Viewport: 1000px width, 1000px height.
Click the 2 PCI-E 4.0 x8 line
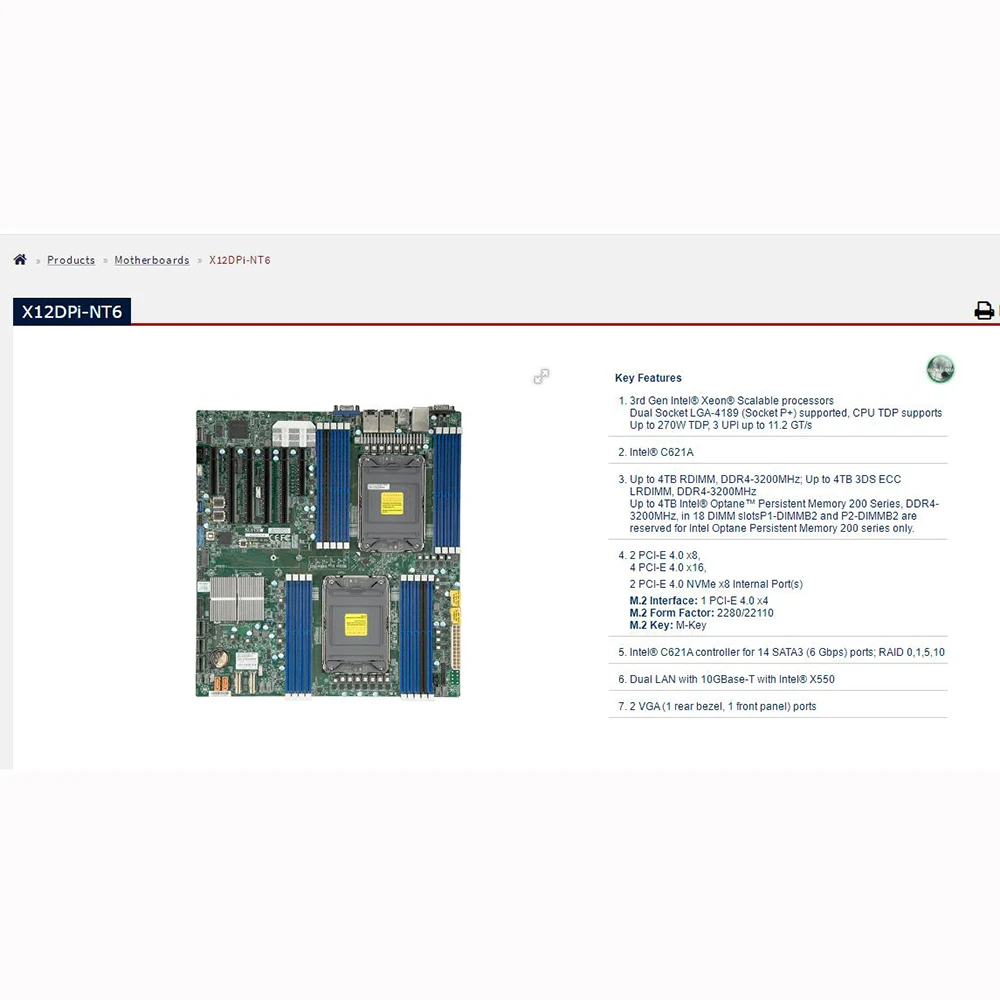tap(665, 555)
